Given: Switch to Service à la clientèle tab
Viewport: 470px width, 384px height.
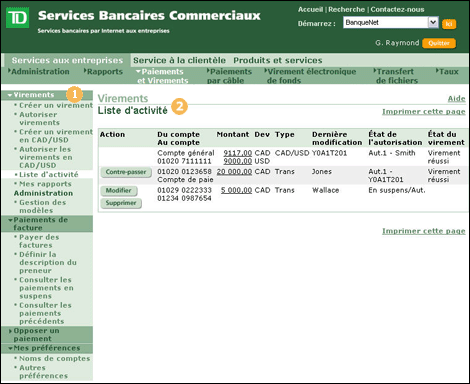Looking at the screenshot, I should coord(179,61).
